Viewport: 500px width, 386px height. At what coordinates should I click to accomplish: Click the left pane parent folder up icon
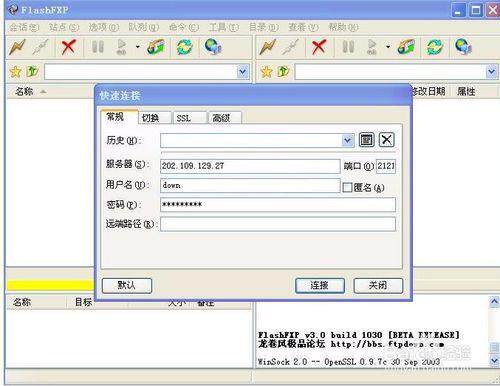point(32,71)
